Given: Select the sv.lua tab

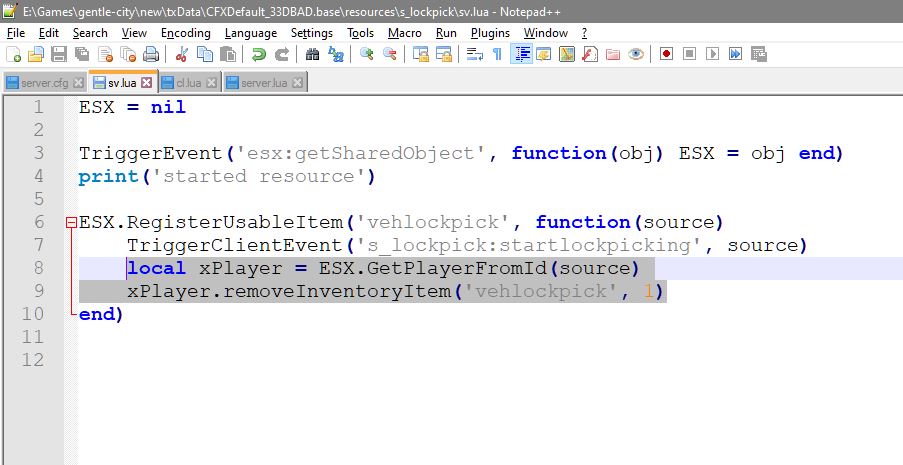Looking at the screenshot, I should (x=122, y=83).
